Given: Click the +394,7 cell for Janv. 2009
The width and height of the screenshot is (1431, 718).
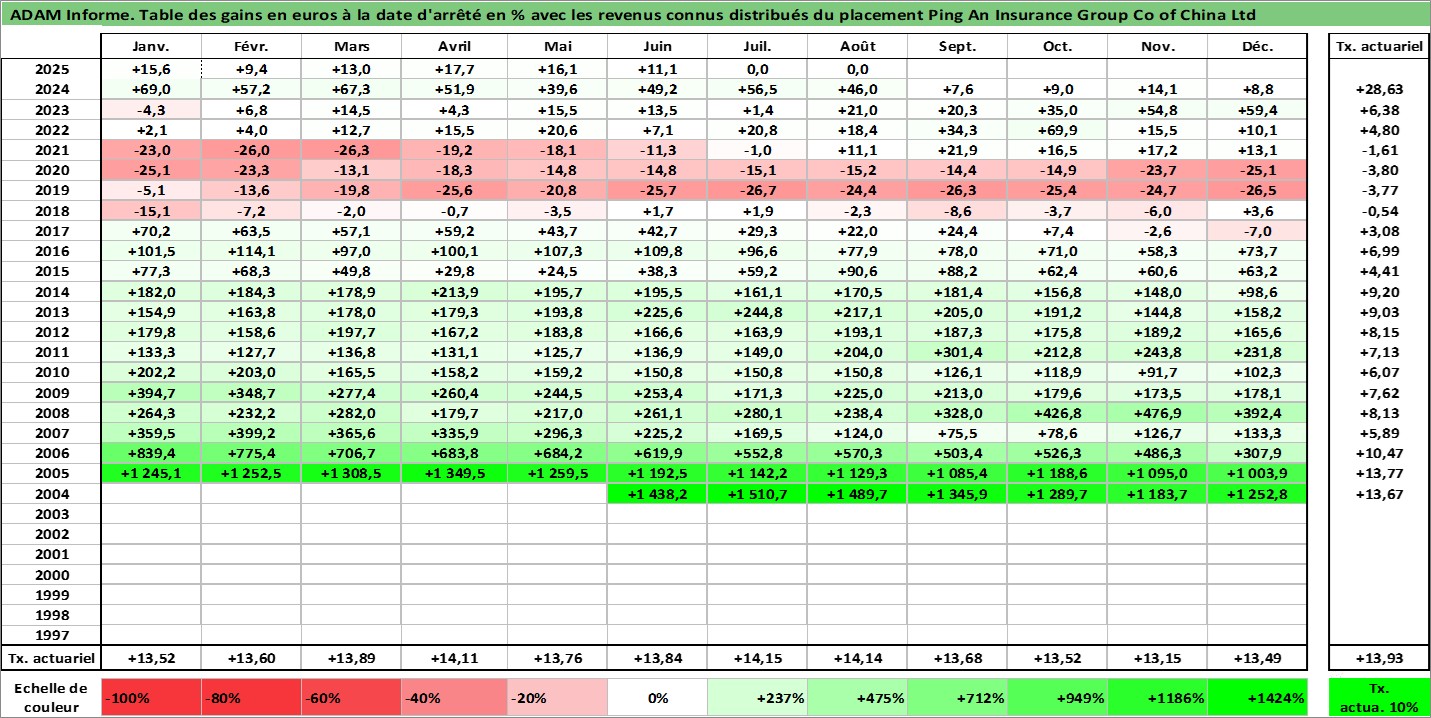Looking at the screenshot, I should click(151, 393).
